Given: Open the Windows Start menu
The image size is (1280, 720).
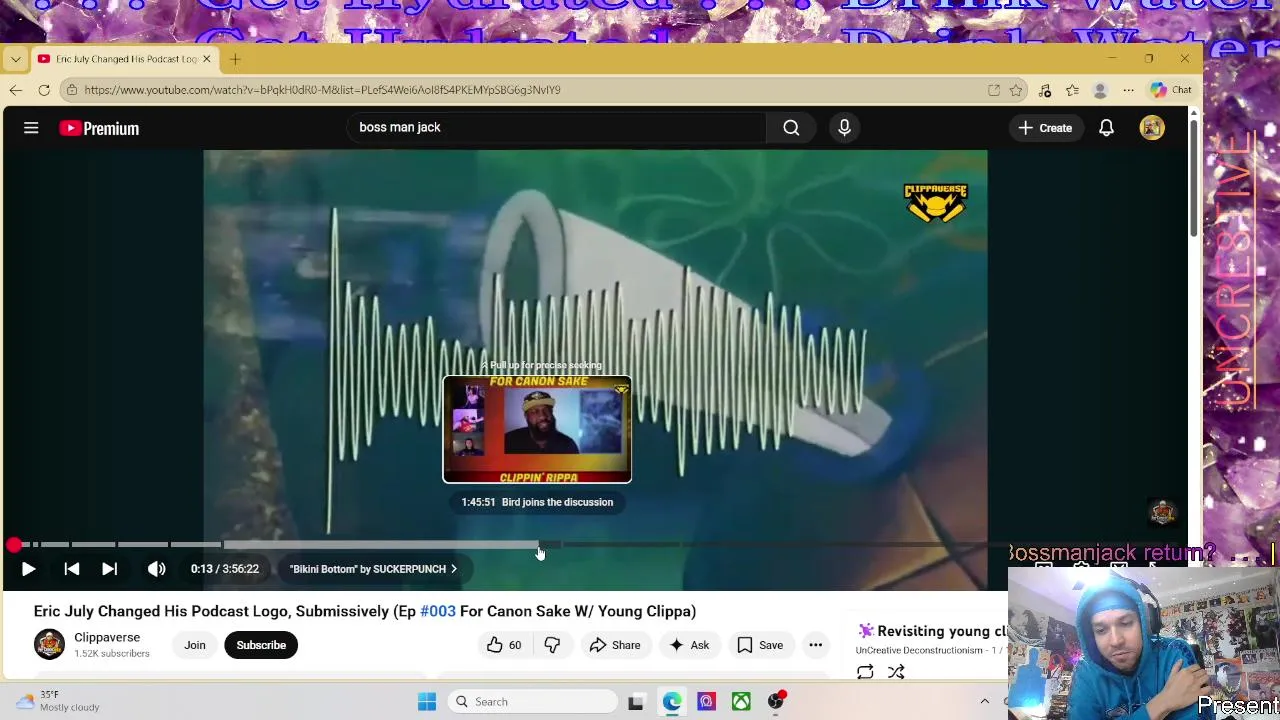Looking at the screenshot, I should pos(427,702).
